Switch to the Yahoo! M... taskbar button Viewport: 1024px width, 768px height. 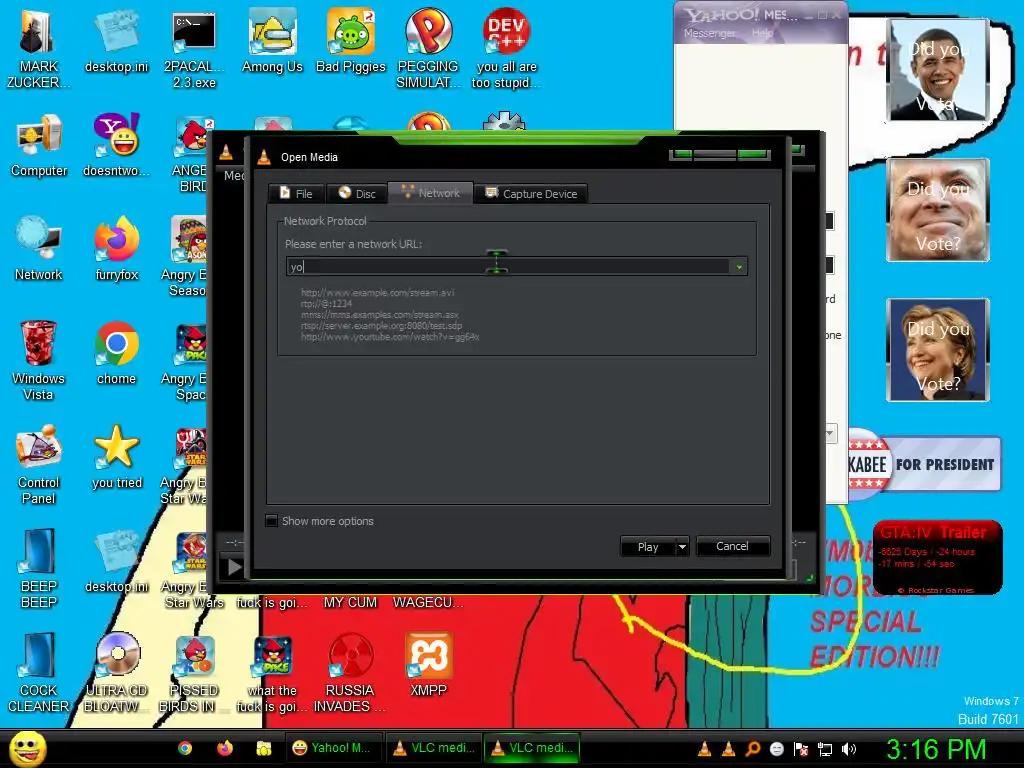click(x=333, y=748)
